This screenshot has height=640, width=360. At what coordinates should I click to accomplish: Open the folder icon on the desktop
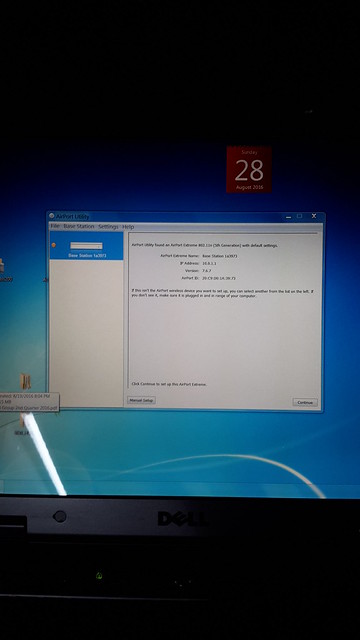pyautogui.click(x=26, y=382)
